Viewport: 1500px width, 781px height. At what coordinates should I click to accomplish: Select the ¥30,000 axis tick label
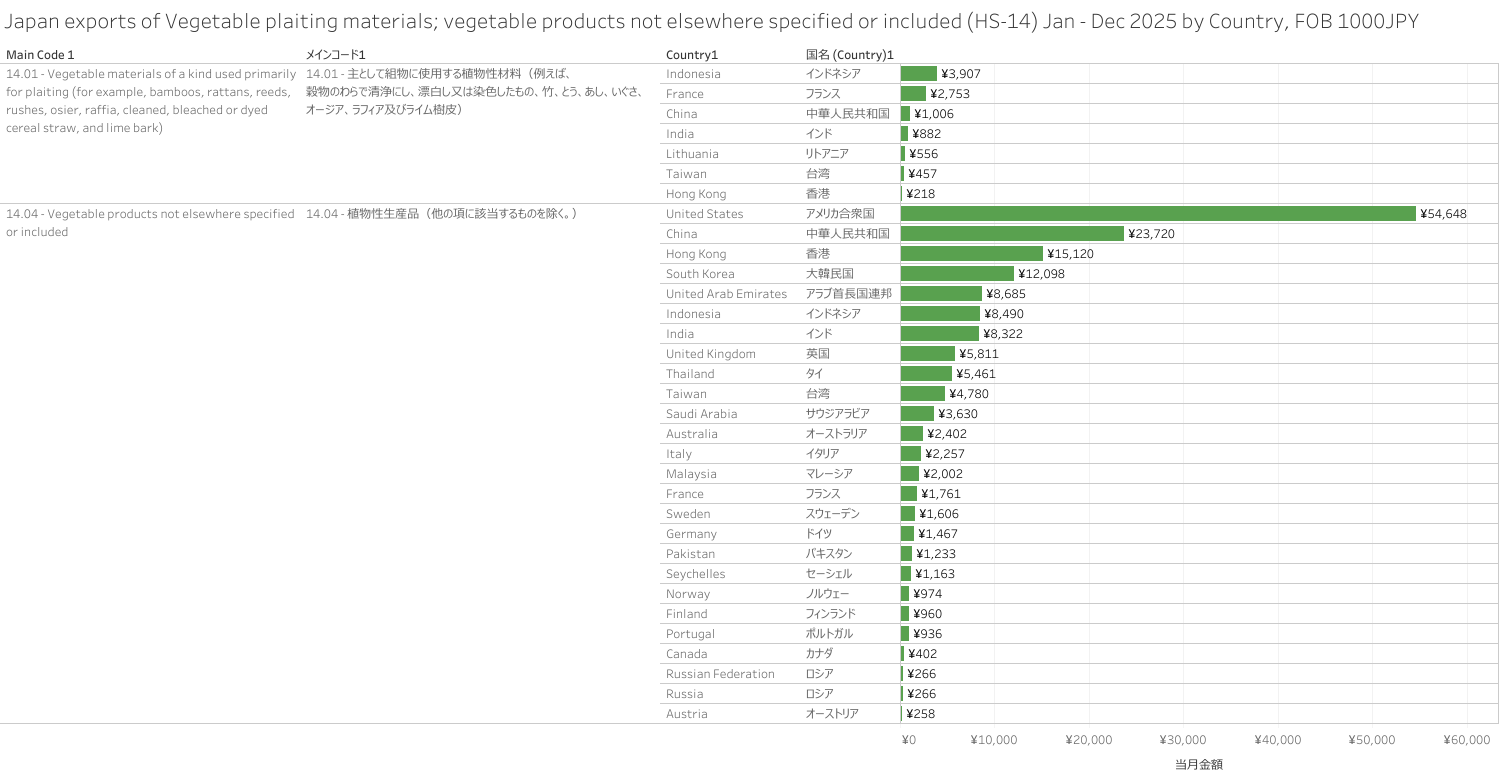click(1183, 741)
